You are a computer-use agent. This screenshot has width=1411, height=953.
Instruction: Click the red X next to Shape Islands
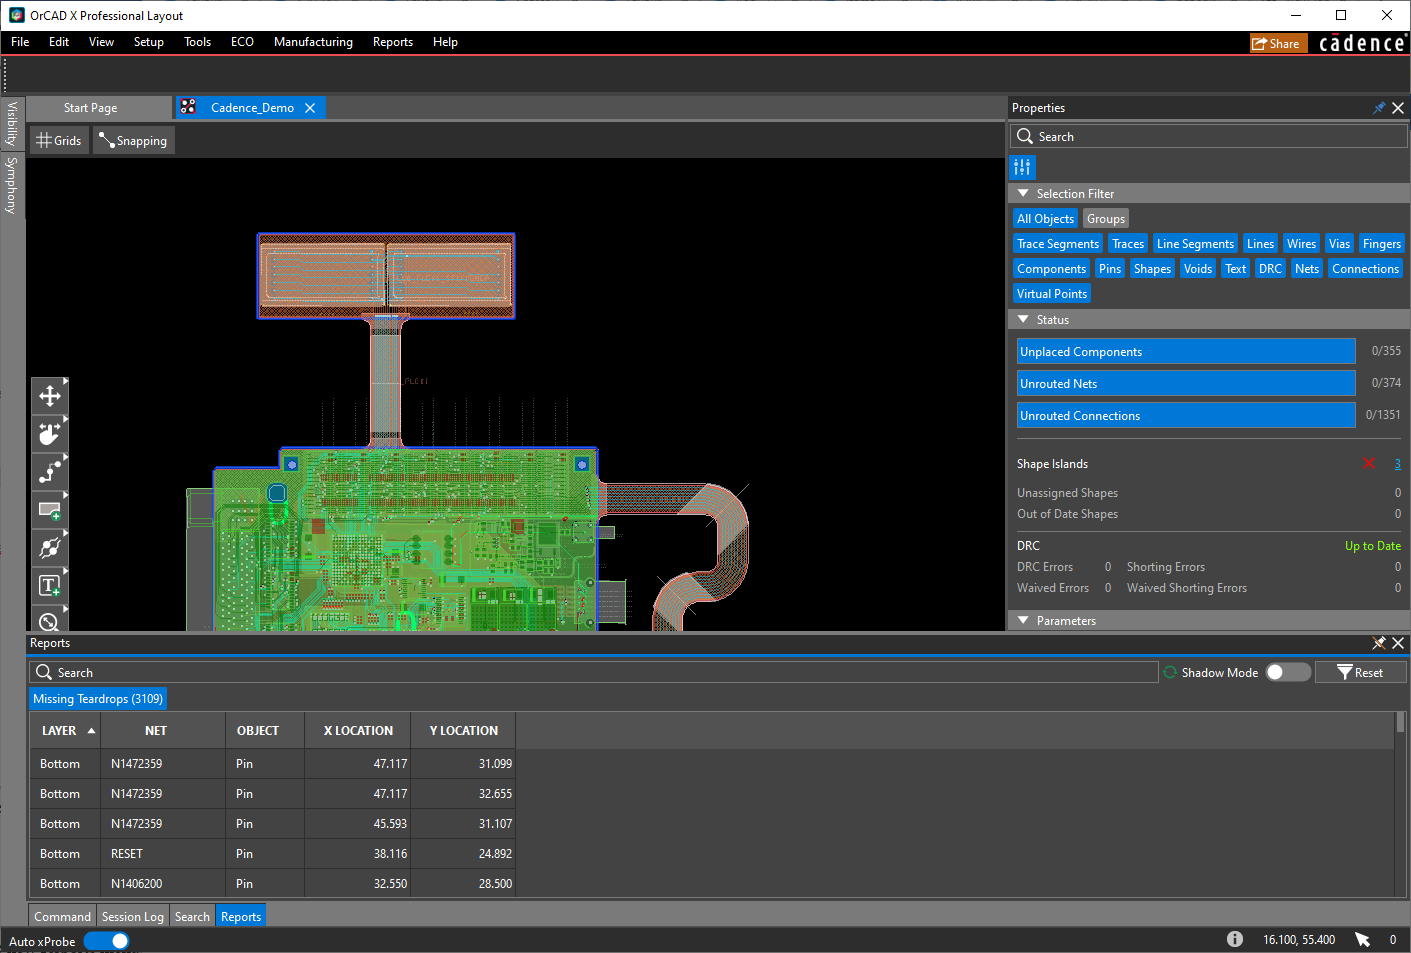pyautogui.click(x=1369, y=463)
